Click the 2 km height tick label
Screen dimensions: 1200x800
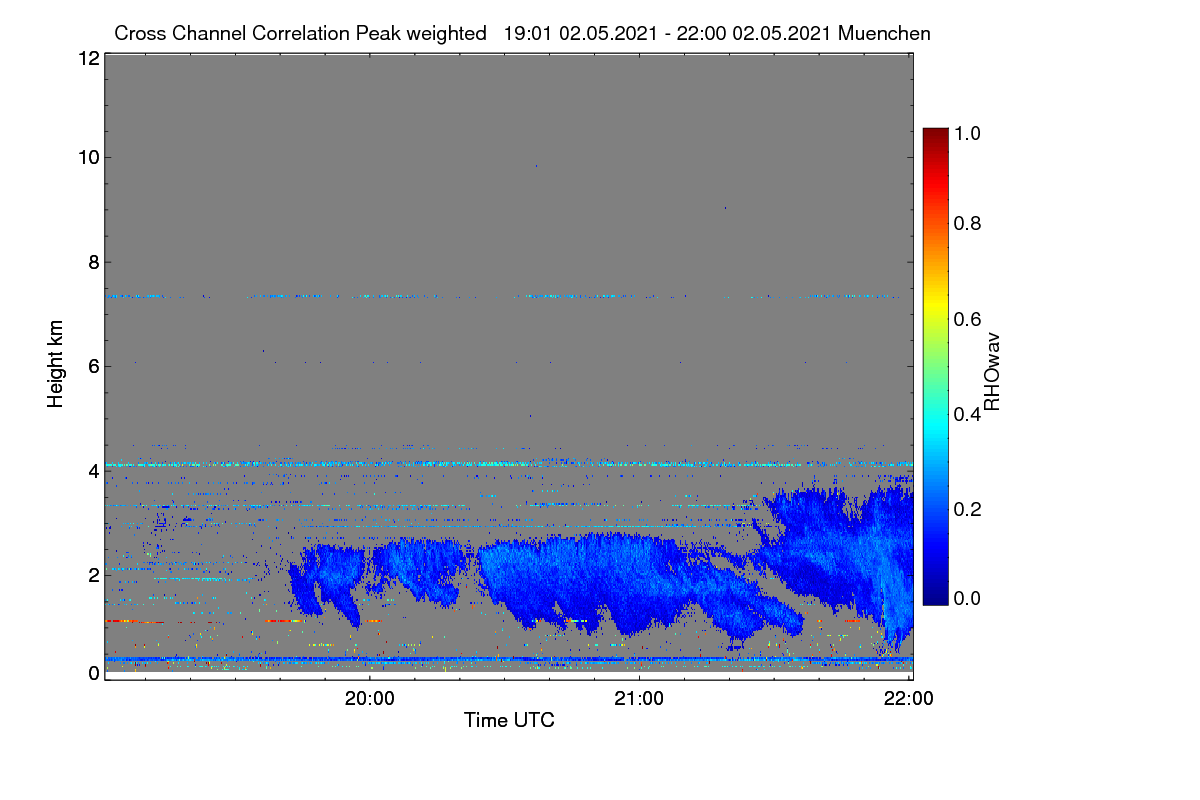tap(94, 574)
